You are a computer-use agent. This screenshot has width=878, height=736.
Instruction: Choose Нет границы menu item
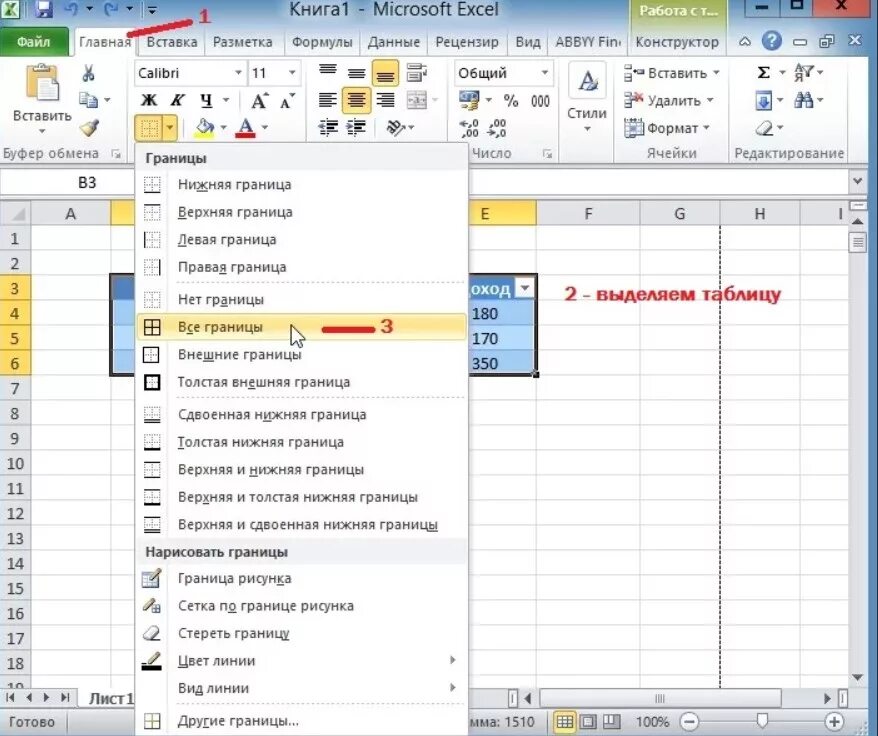pyautogui.click(x=301, y=300)
